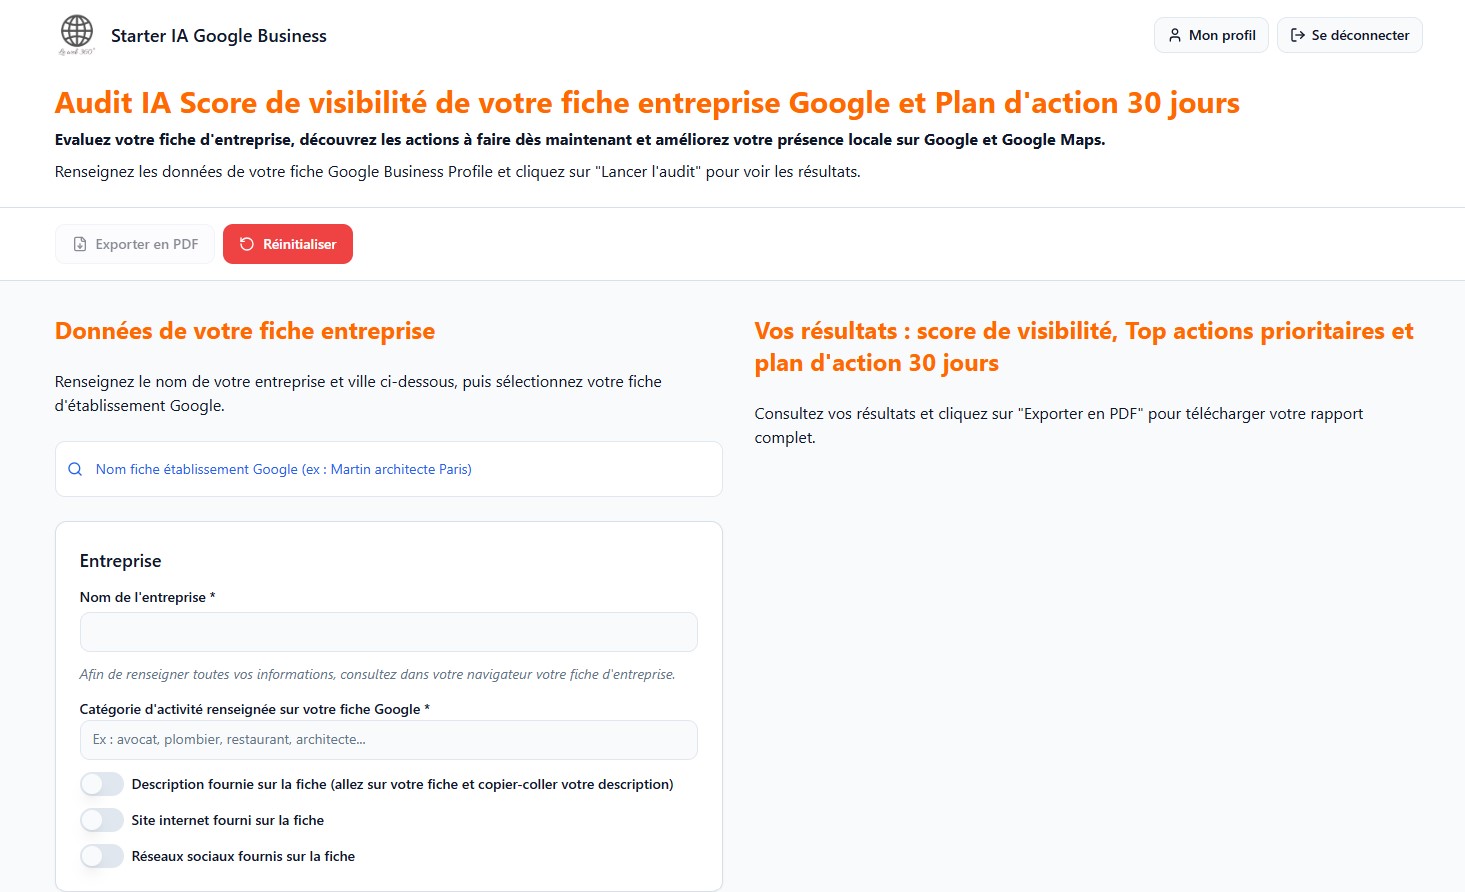This screenshot has width=1465, height=892.
Task: Click the Site internet fourni label text
Action: pos(228,820)
